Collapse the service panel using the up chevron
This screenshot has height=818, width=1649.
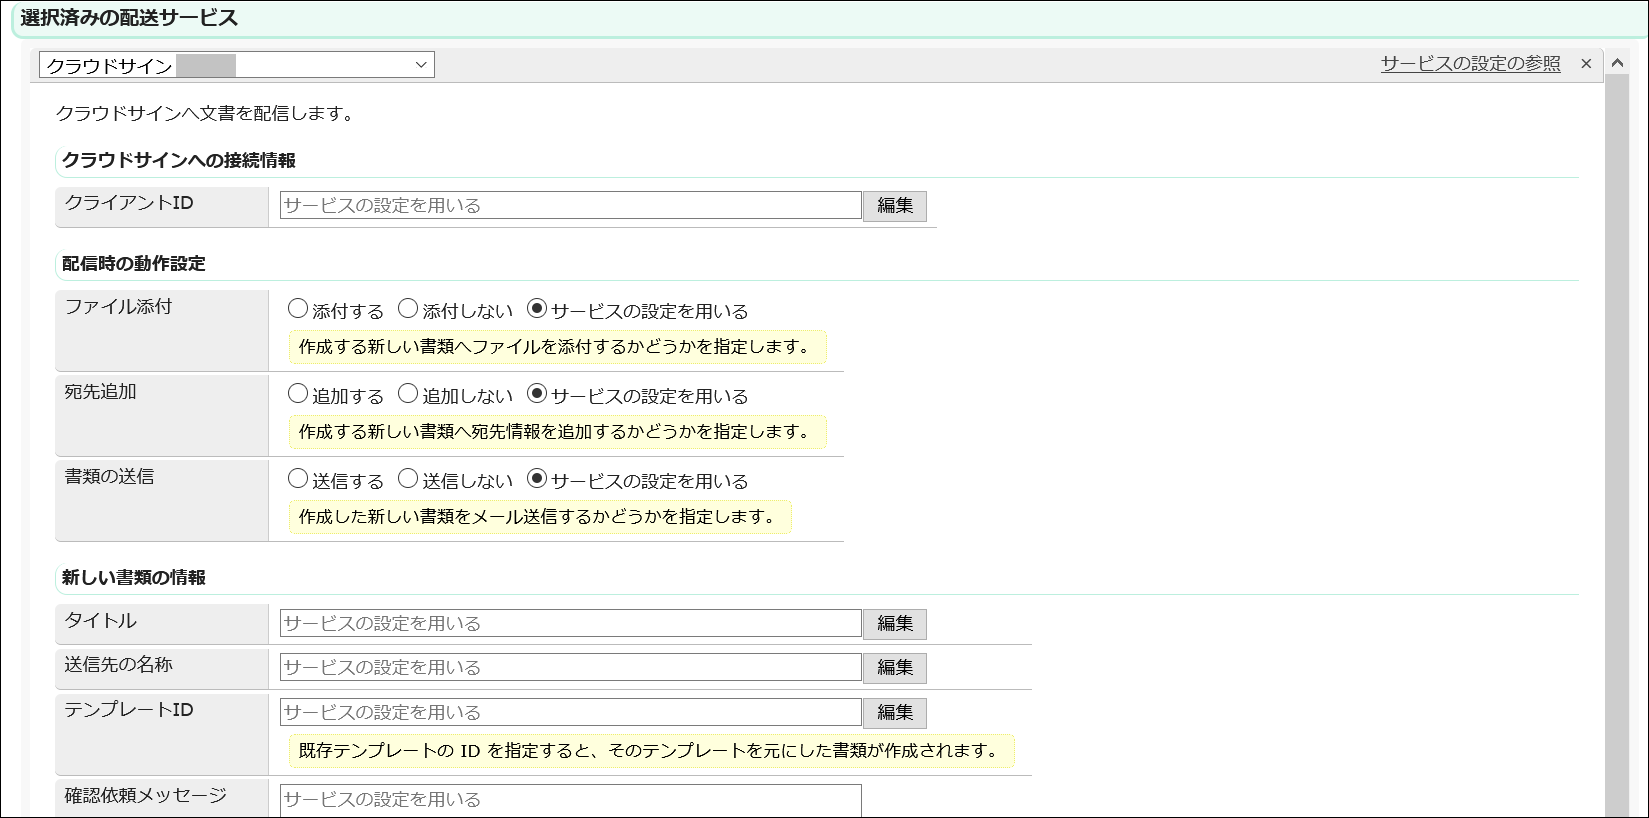tap(1617, 64)
